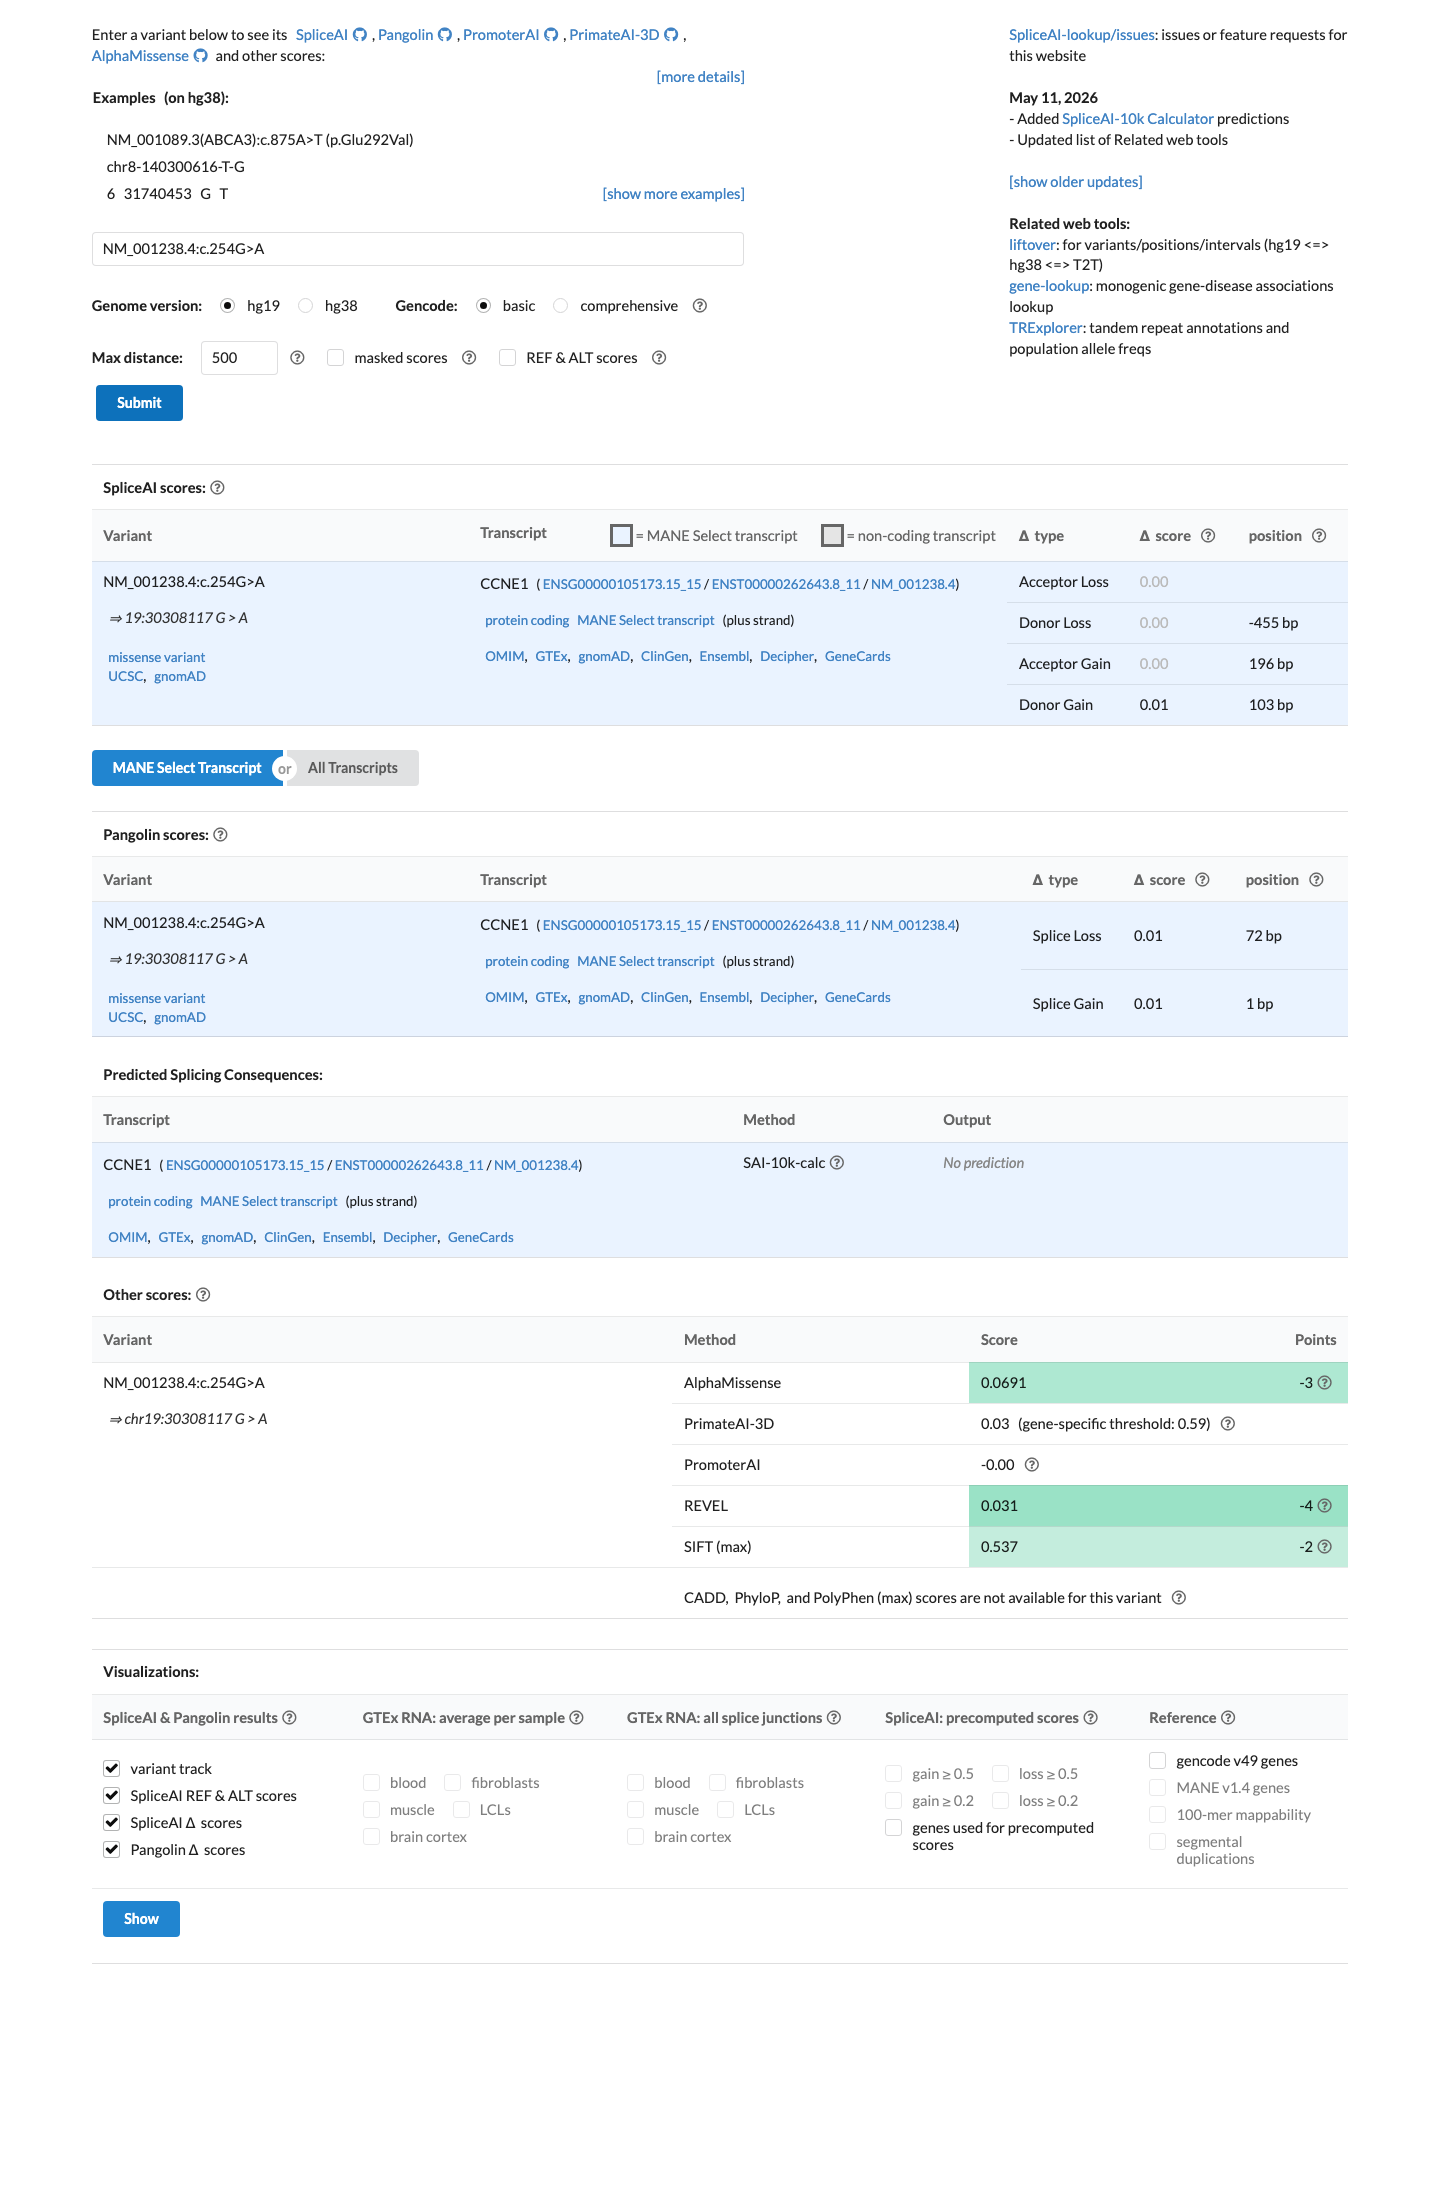The height and width of the screenshot is (2200, 1454).
Task: Open SpliceAI-10k Calculator link
Action: [1137, 119]
